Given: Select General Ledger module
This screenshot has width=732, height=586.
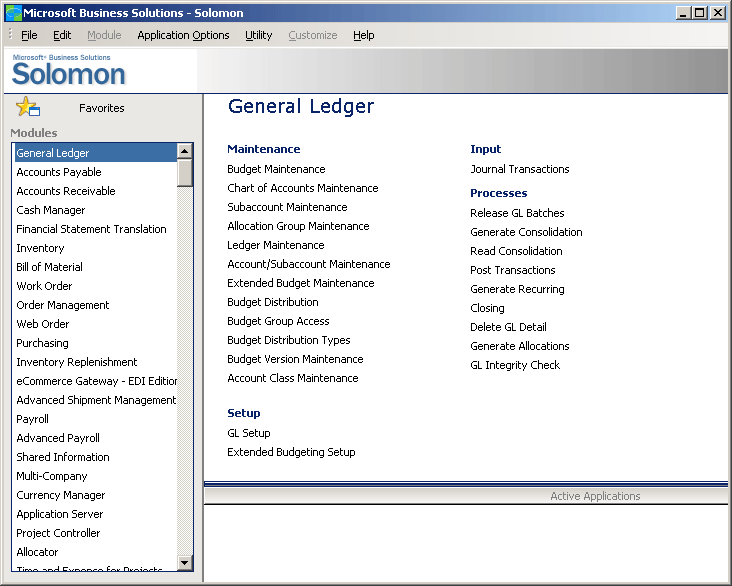Looking at the screenshot, I should [x=95, y=153].
